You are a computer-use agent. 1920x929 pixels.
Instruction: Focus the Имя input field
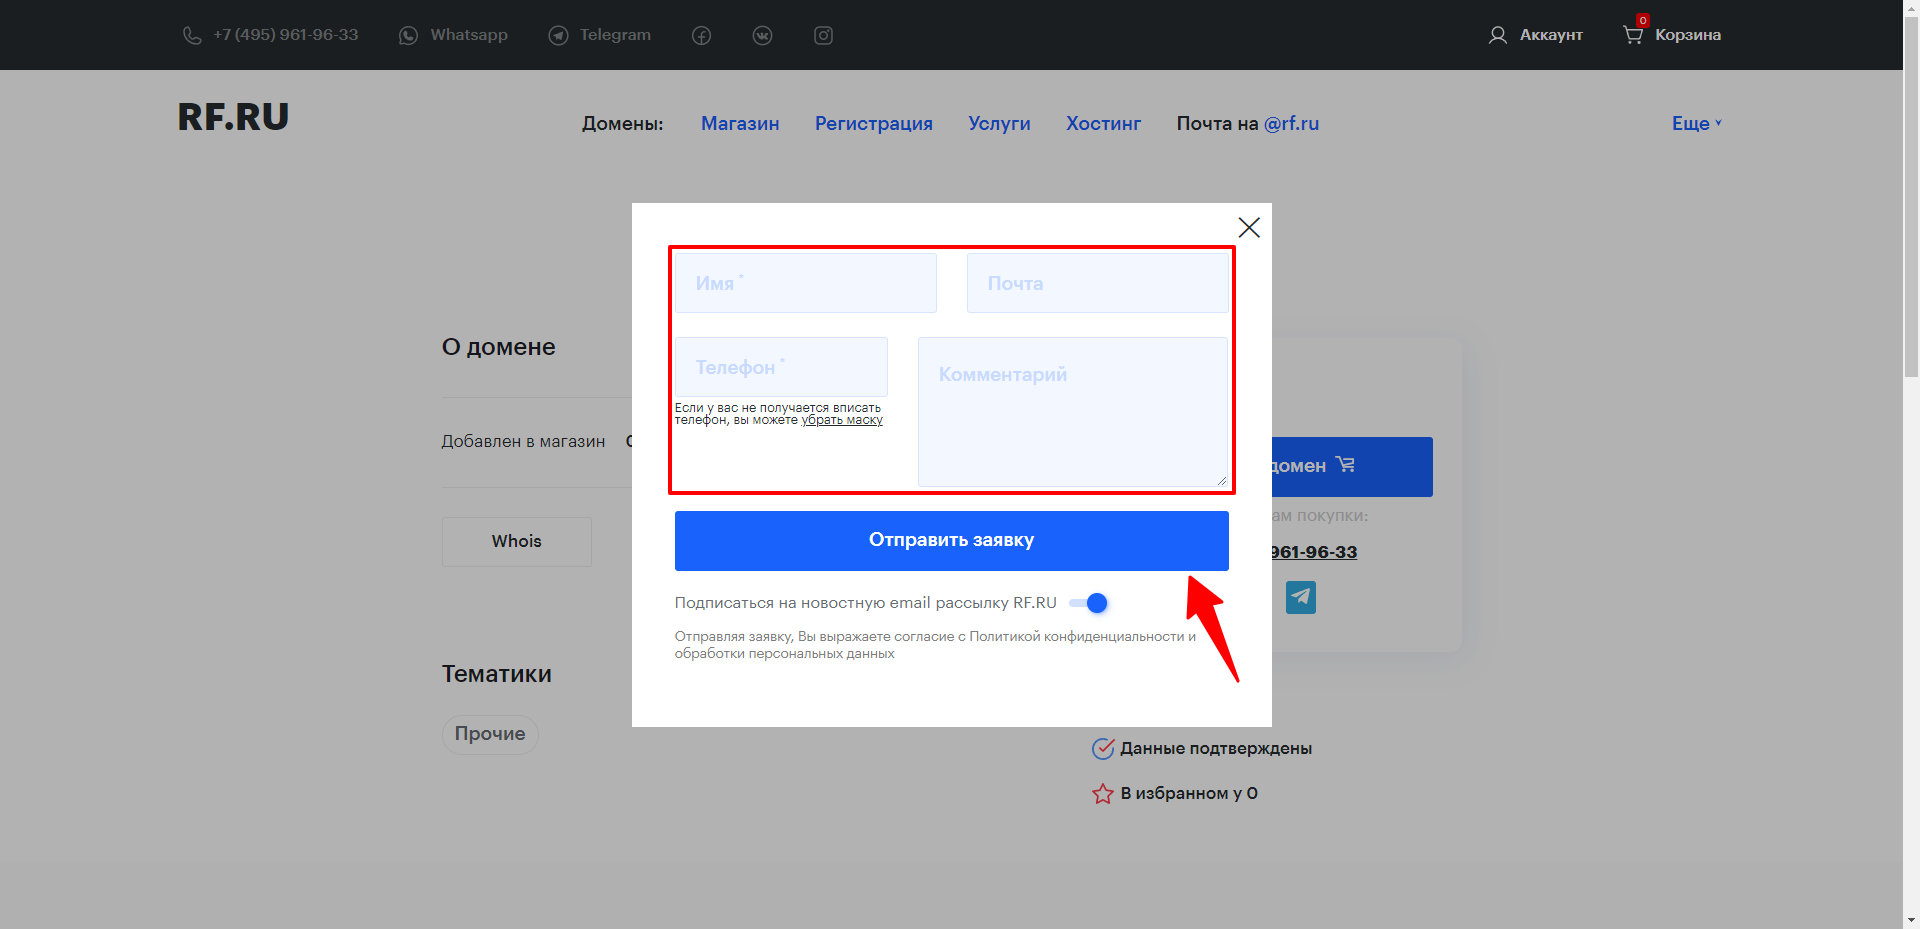point(805,283)
